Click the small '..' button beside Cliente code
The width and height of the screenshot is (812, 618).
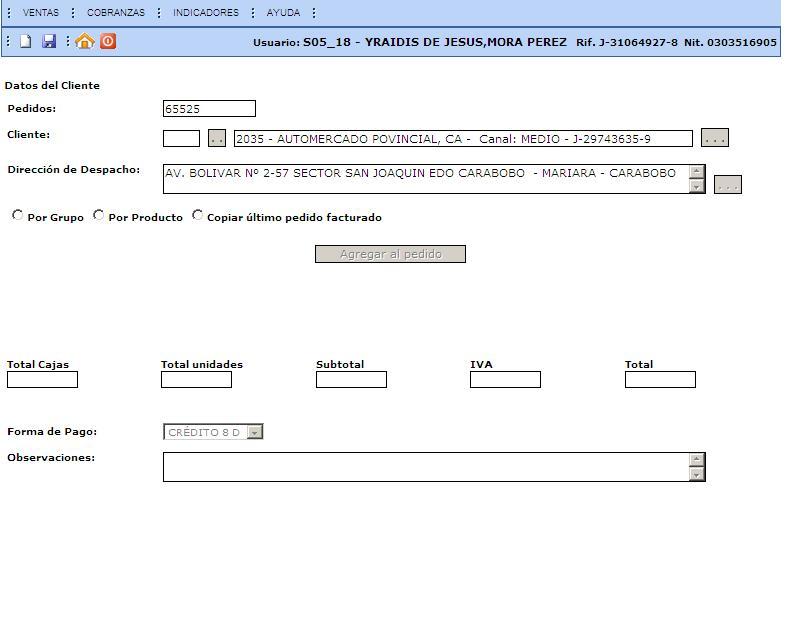tap(216, 138)
